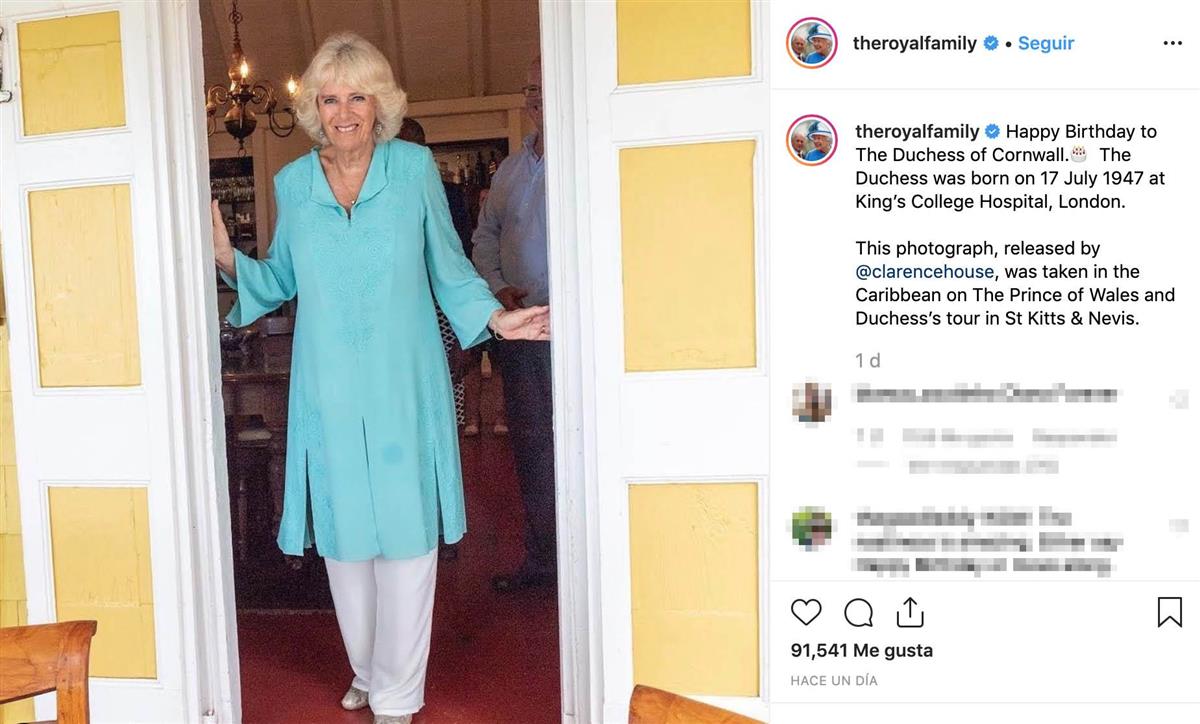Like the post with the heart icon
This screenshot has height=724, width=1200.
(806, 612)
